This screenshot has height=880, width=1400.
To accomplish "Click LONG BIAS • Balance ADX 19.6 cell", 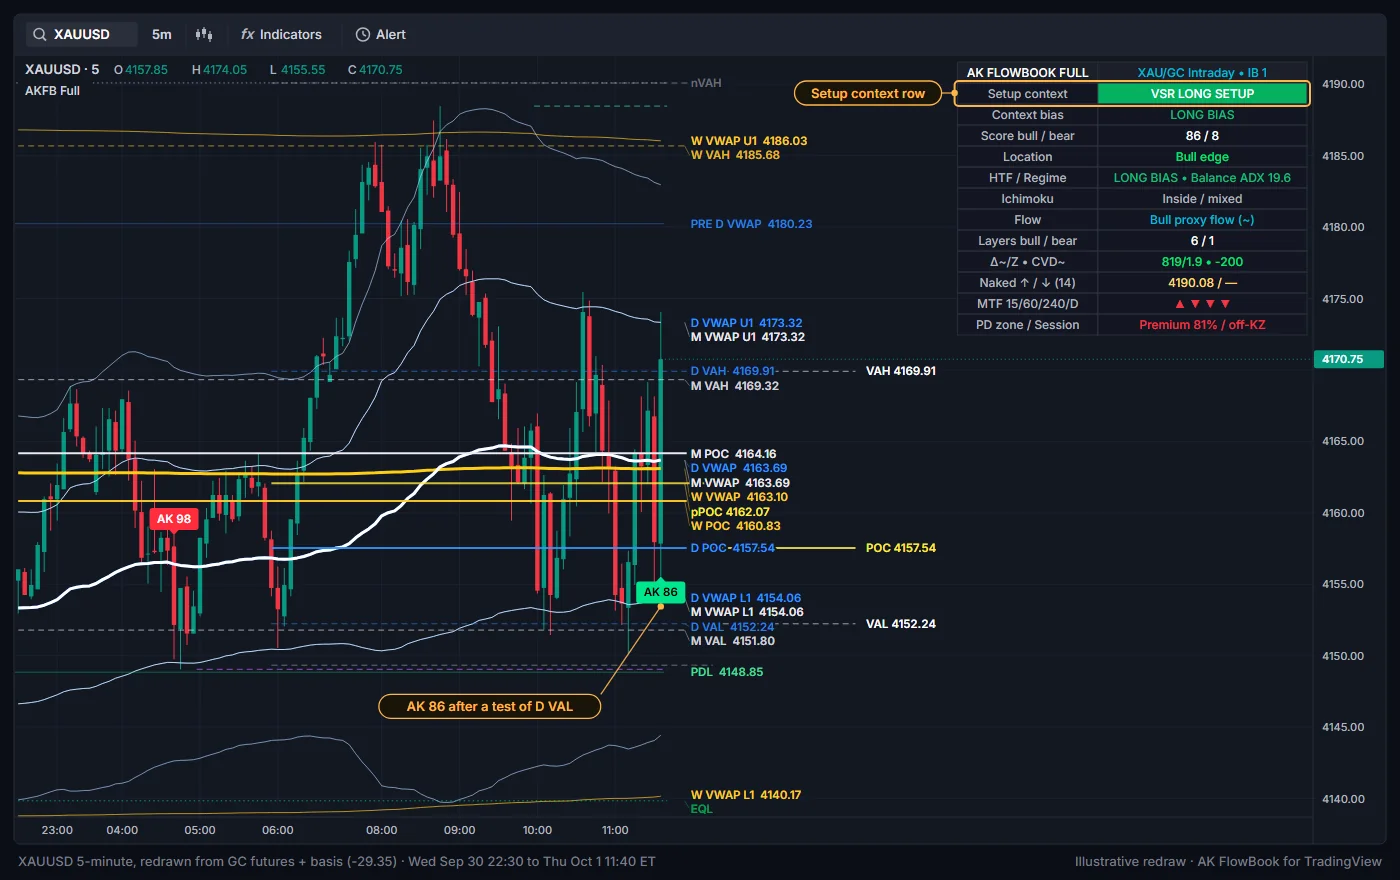I will (x=1202, y=178).
